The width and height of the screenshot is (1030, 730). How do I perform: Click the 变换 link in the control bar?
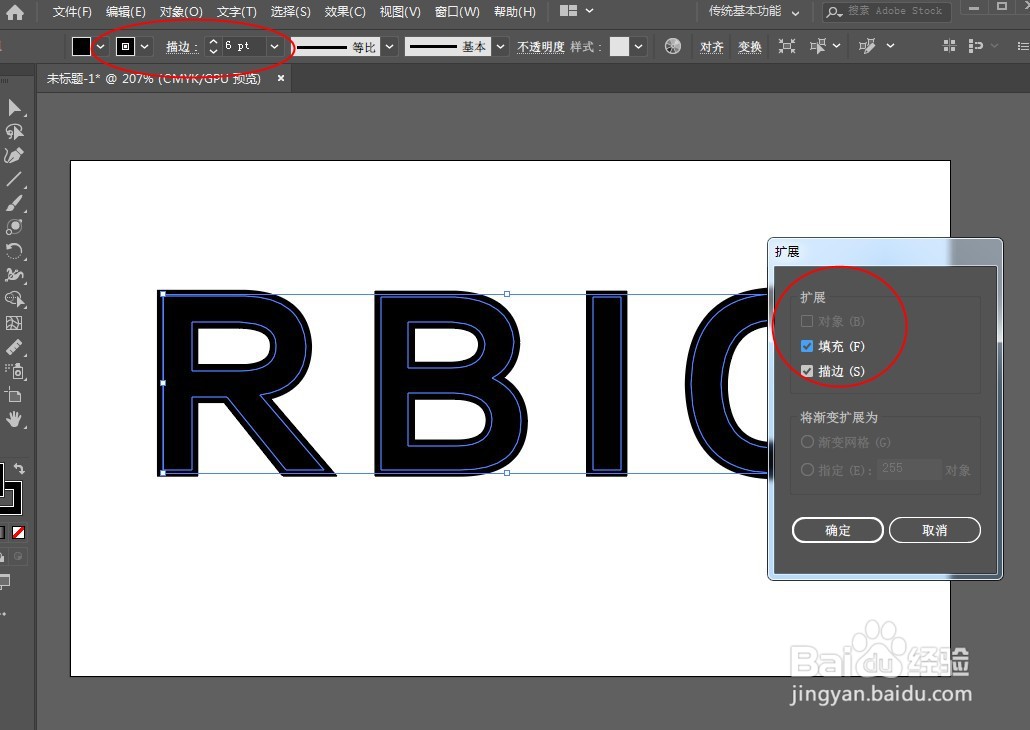click(x=750, y=47)
